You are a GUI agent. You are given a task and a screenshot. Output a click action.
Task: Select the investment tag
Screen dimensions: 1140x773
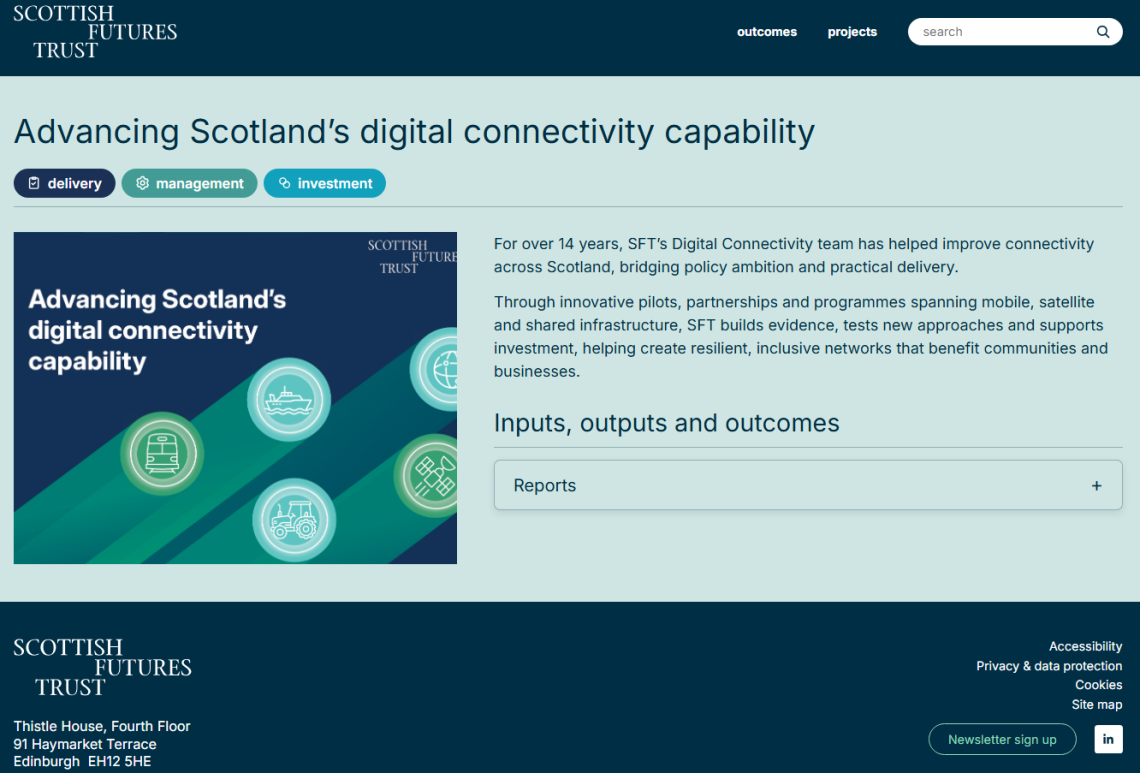[324, 183]
